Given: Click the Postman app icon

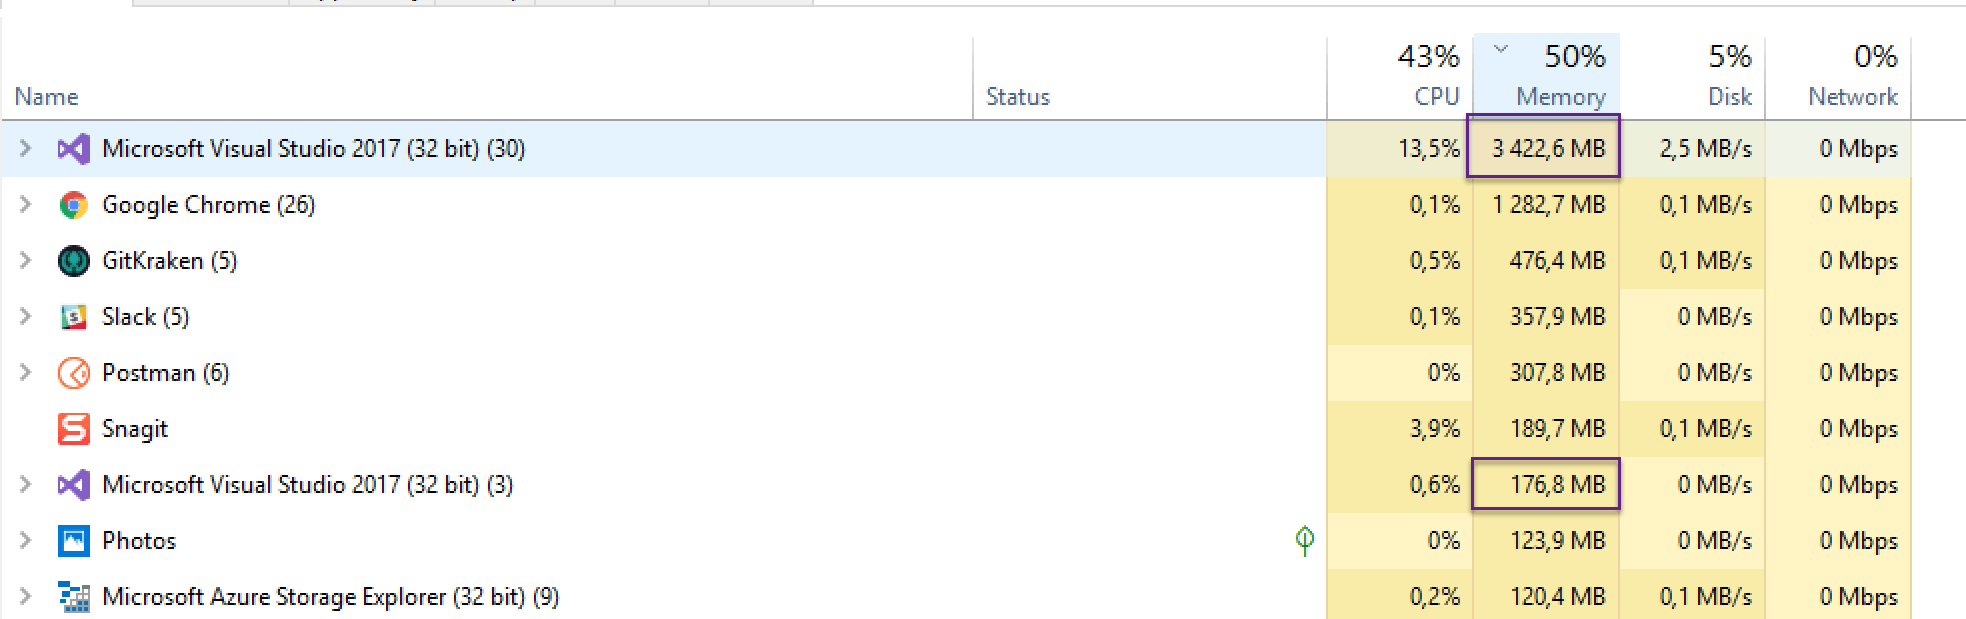Looking at the screenshot, I should tap(73, 373).
